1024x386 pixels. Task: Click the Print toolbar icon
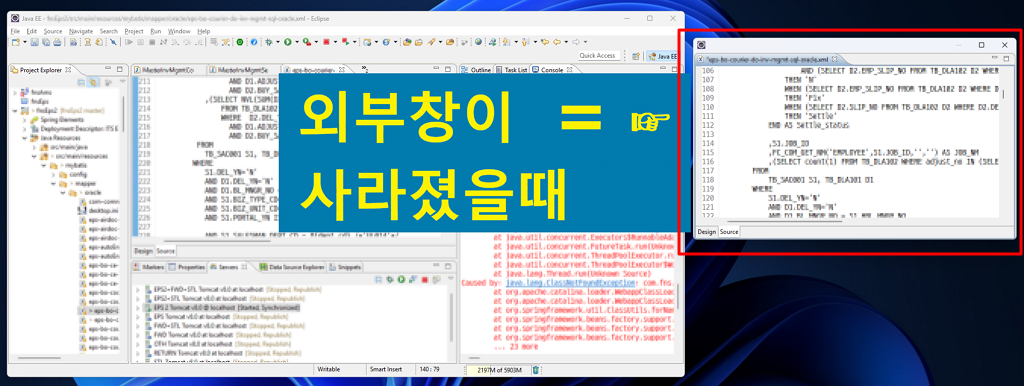[57, 42]
